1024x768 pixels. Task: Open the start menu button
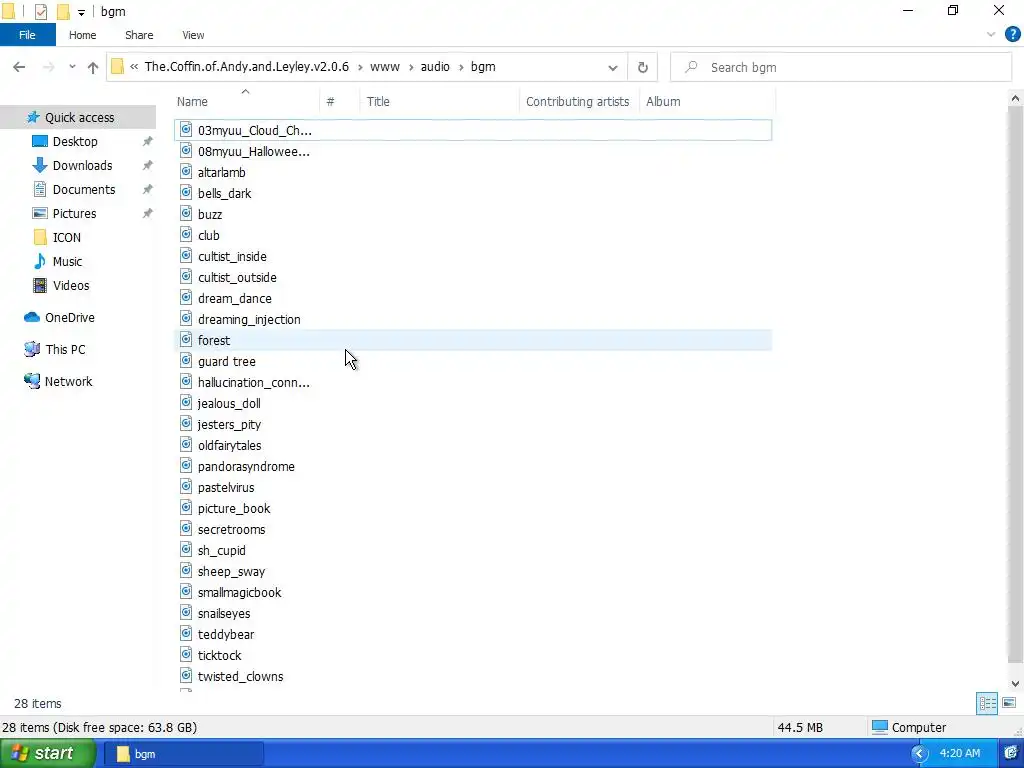pyautogui.click(x=48, y=753)
